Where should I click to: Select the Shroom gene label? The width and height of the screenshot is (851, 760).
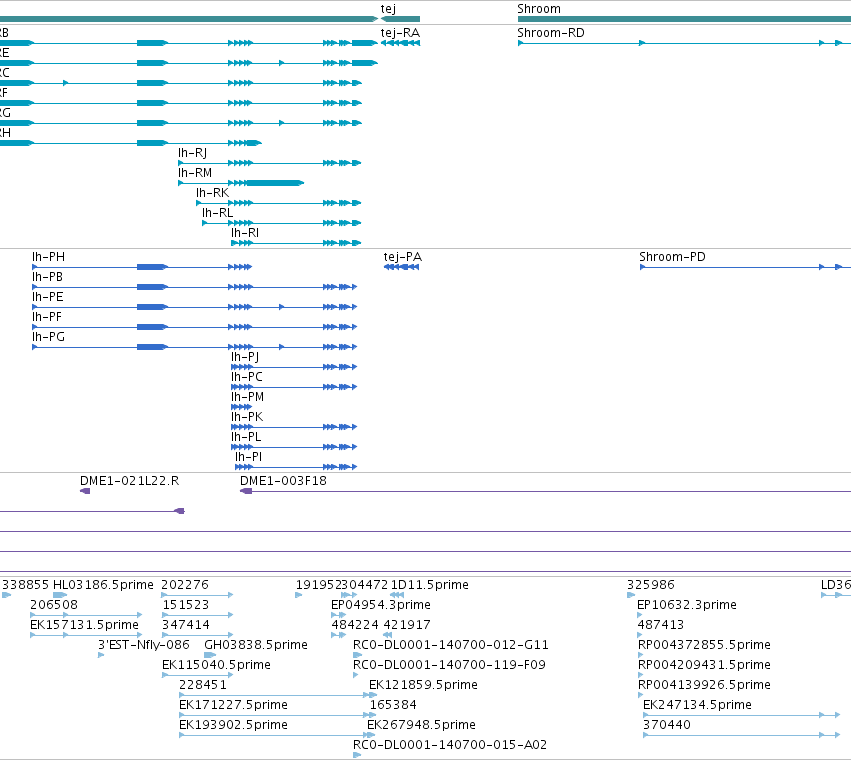(539, 9)
